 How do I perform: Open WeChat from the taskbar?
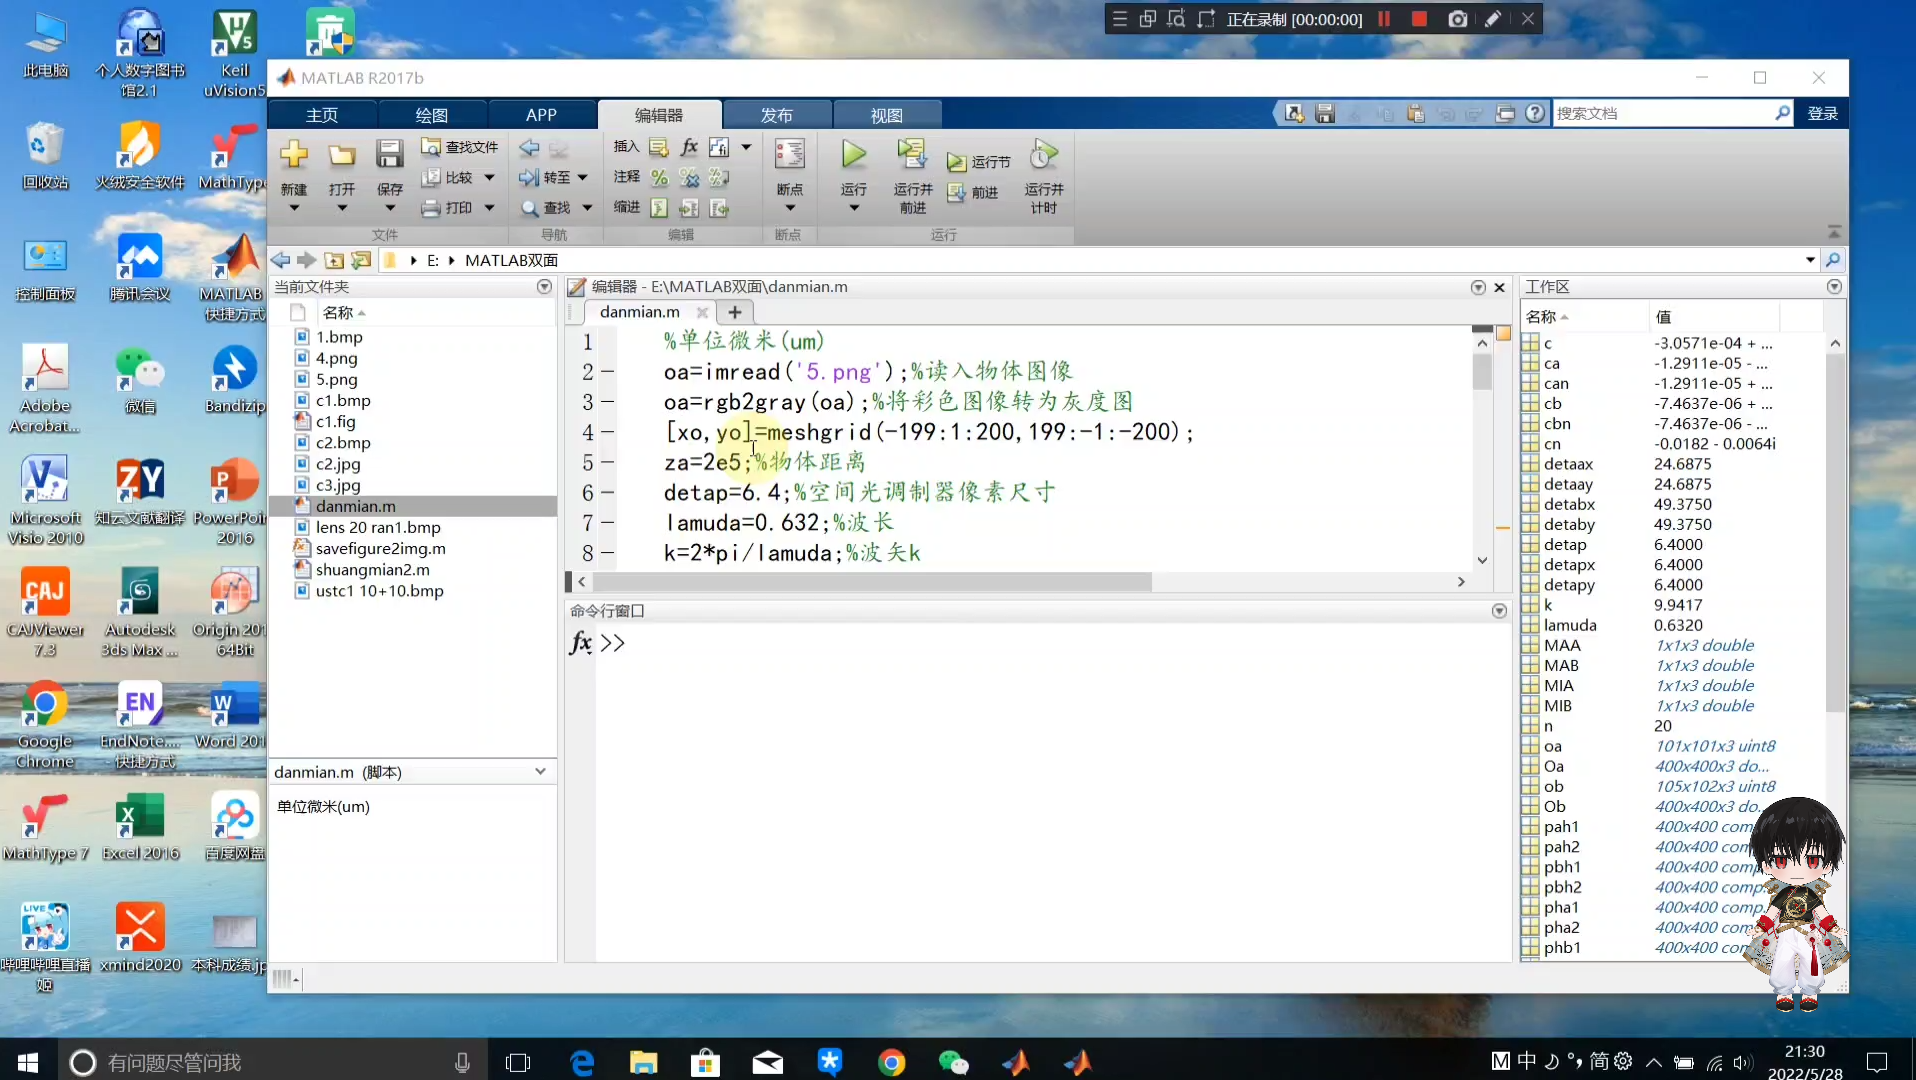tap(955, 1062)
